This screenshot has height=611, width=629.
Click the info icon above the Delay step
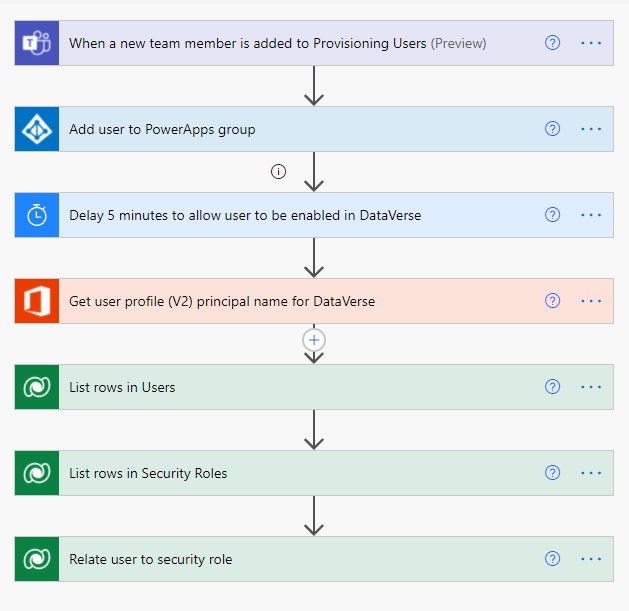[x=279, y=171]
